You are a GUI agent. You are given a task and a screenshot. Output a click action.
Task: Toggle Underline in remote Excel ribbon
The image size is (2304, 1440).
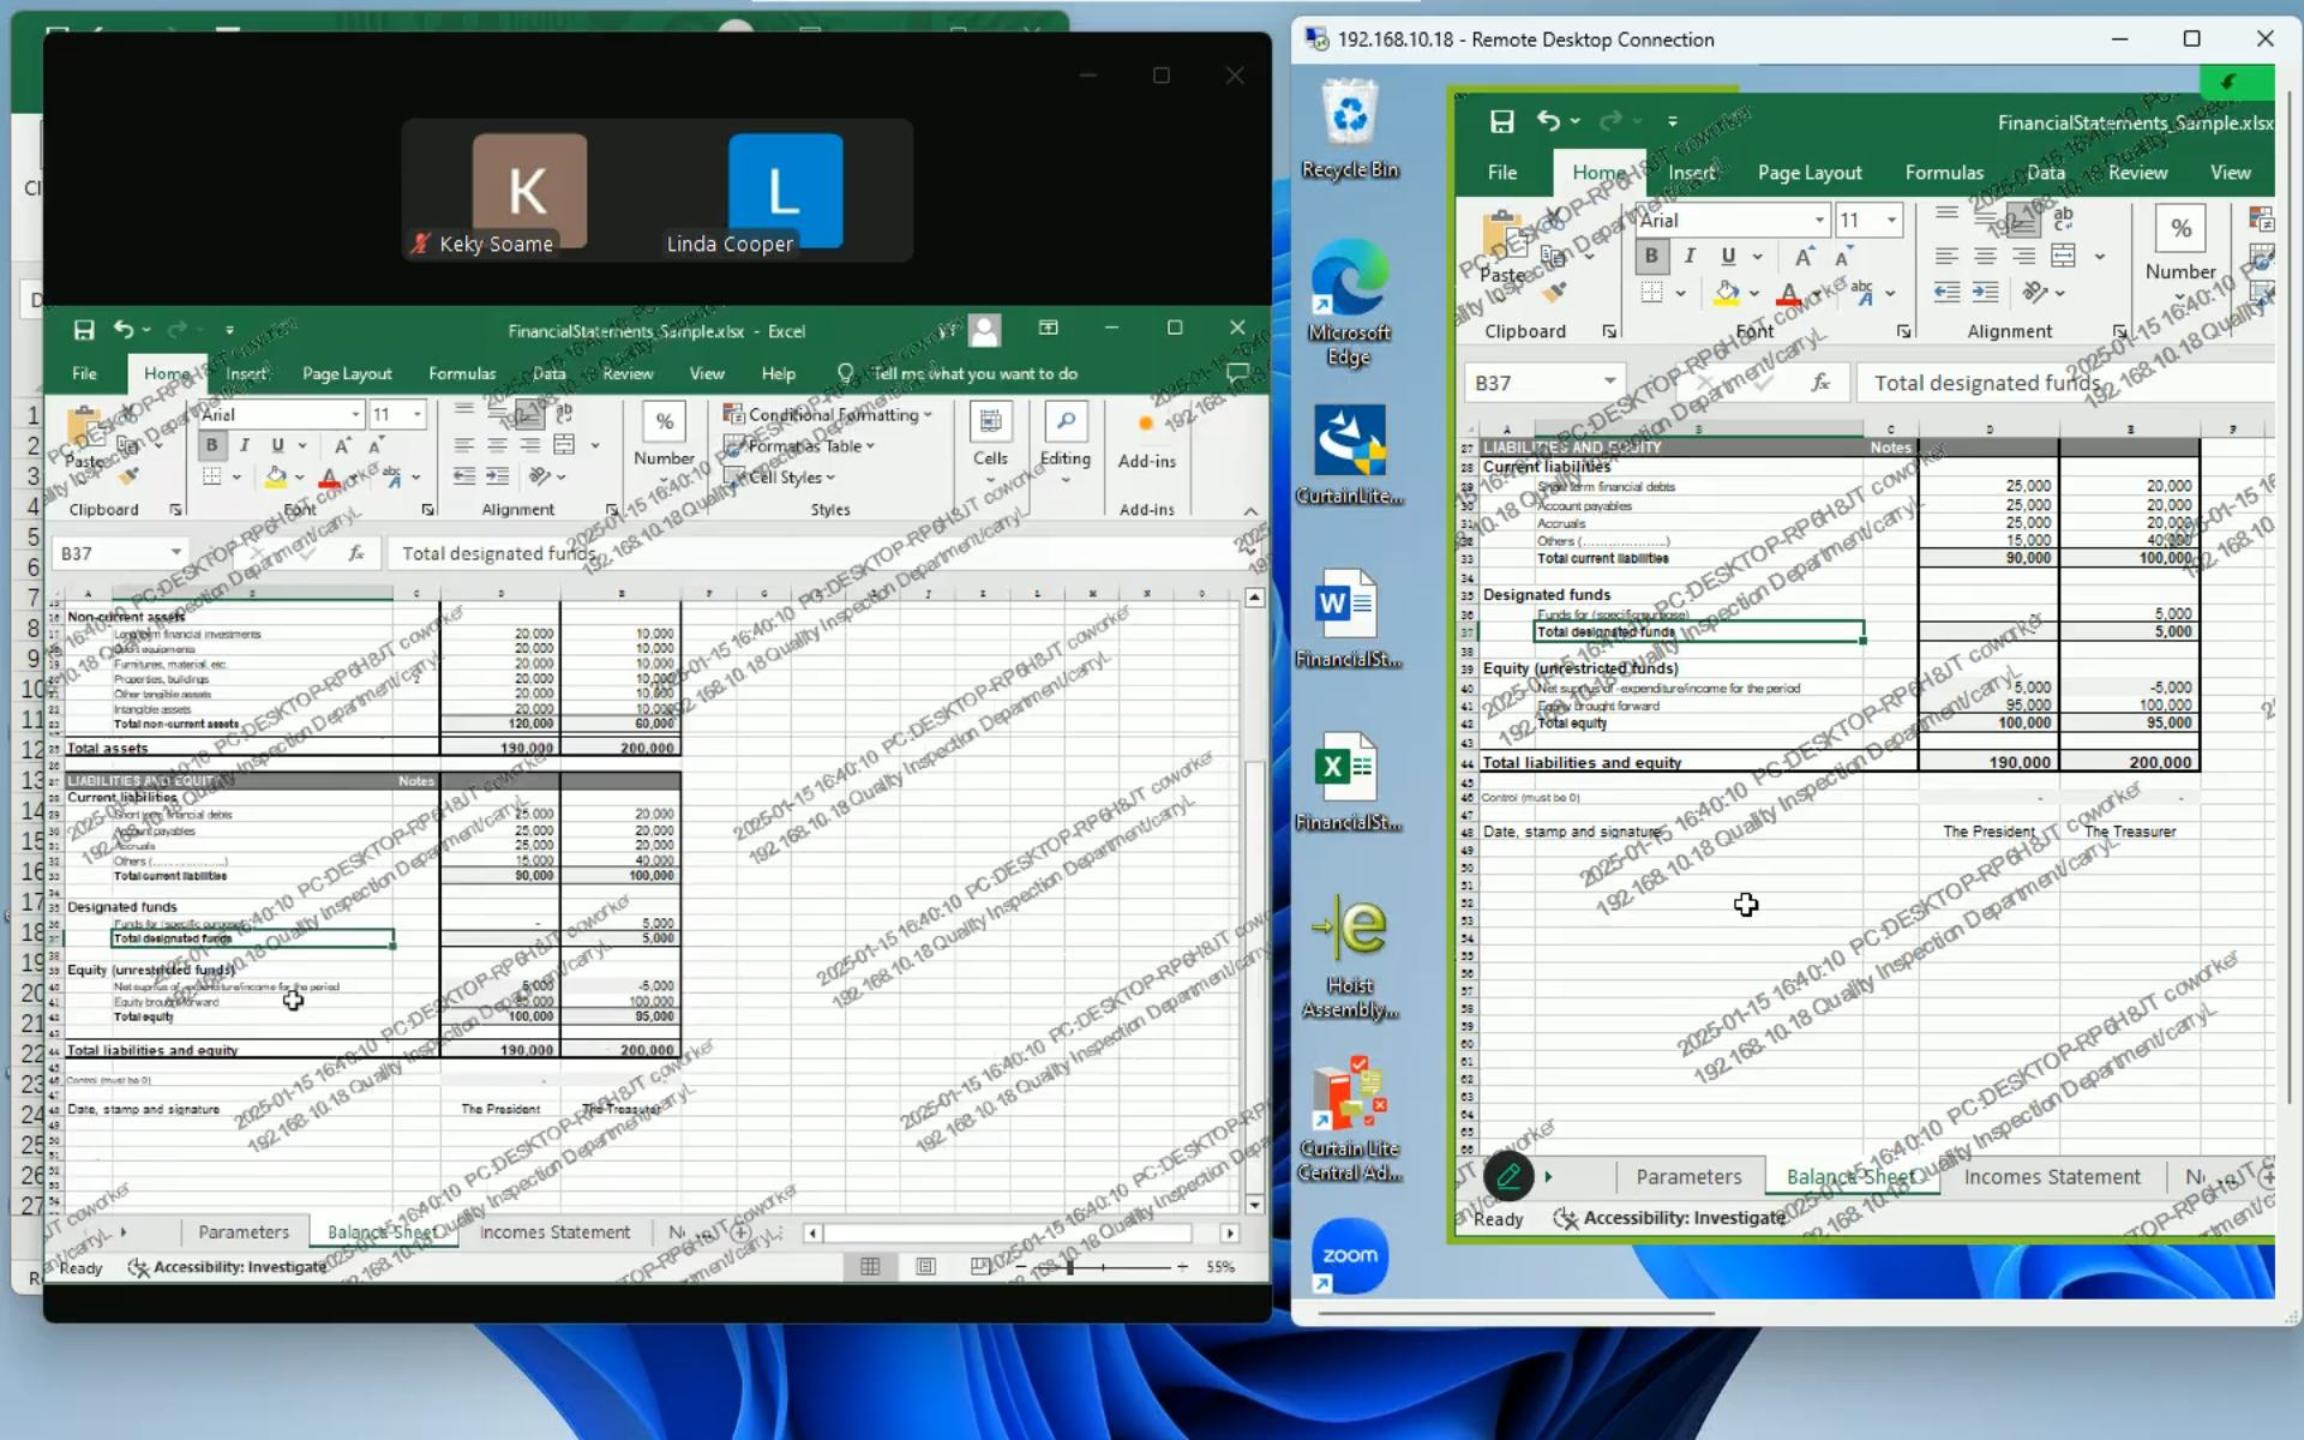click(1727, 256)
